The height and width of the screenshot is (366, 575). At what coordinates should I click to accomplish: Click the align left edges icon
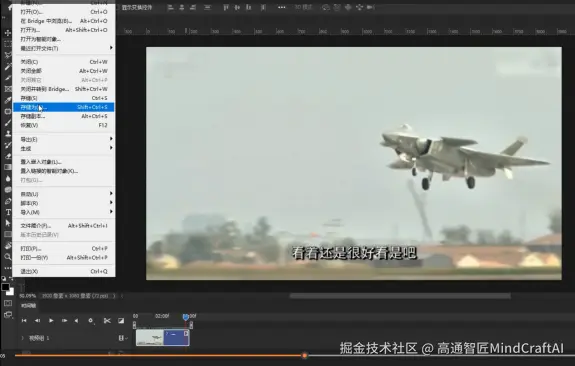pyautogui.click(x=170, y=7)
